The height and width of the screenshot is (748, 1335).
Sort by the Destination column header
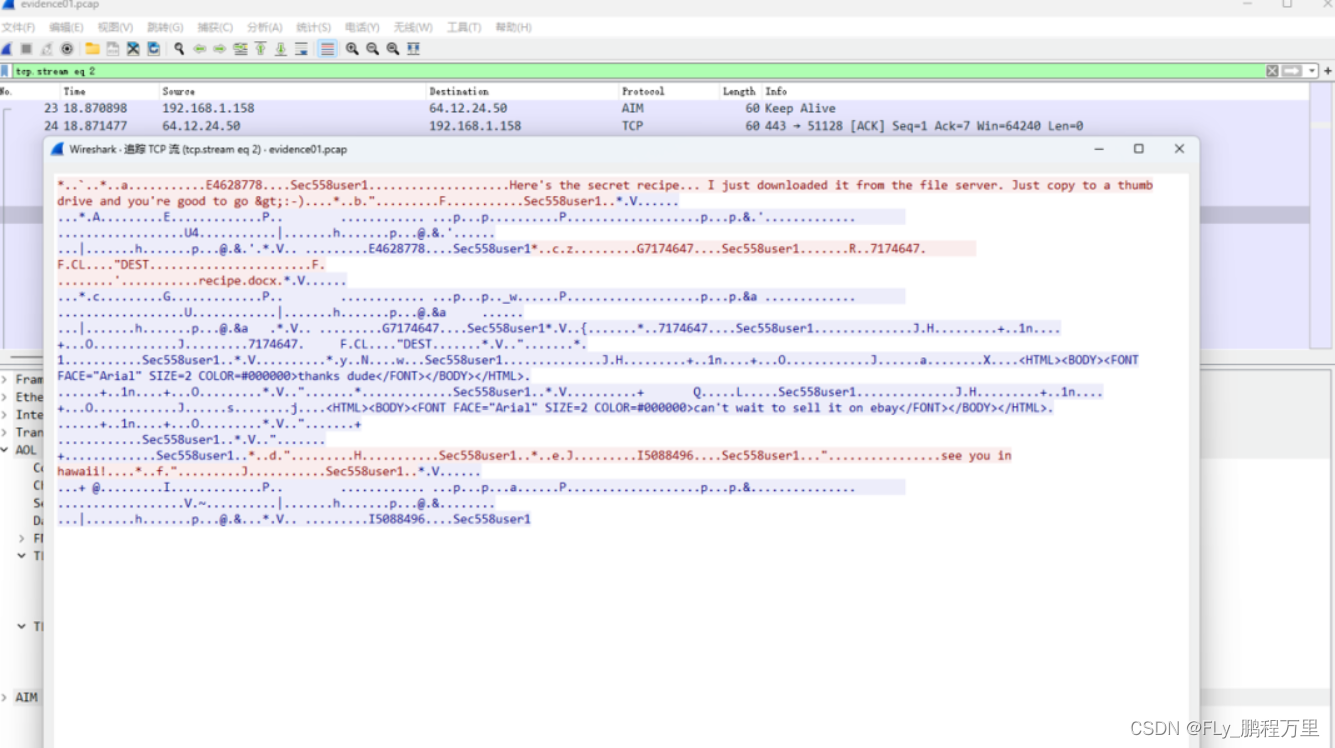point(522,91)
